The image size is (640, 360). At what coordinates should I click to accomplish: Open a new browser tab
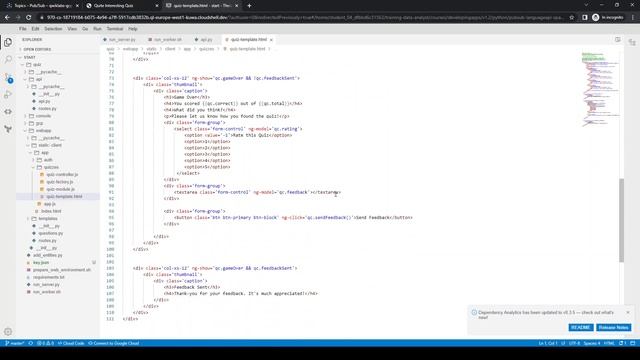click(249, 6)
